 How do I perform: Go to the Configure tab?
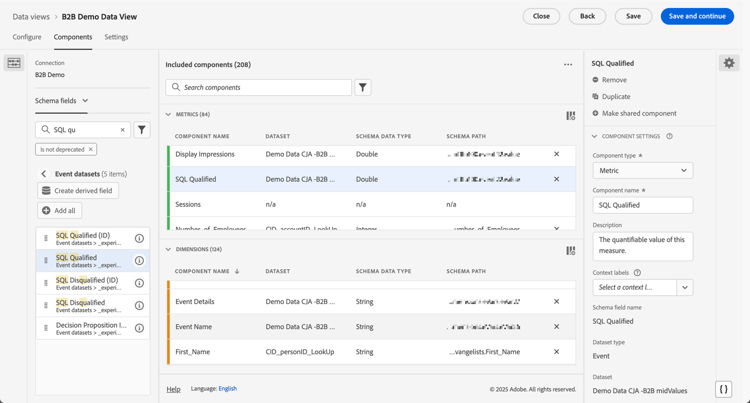click(x=27, y=37)
